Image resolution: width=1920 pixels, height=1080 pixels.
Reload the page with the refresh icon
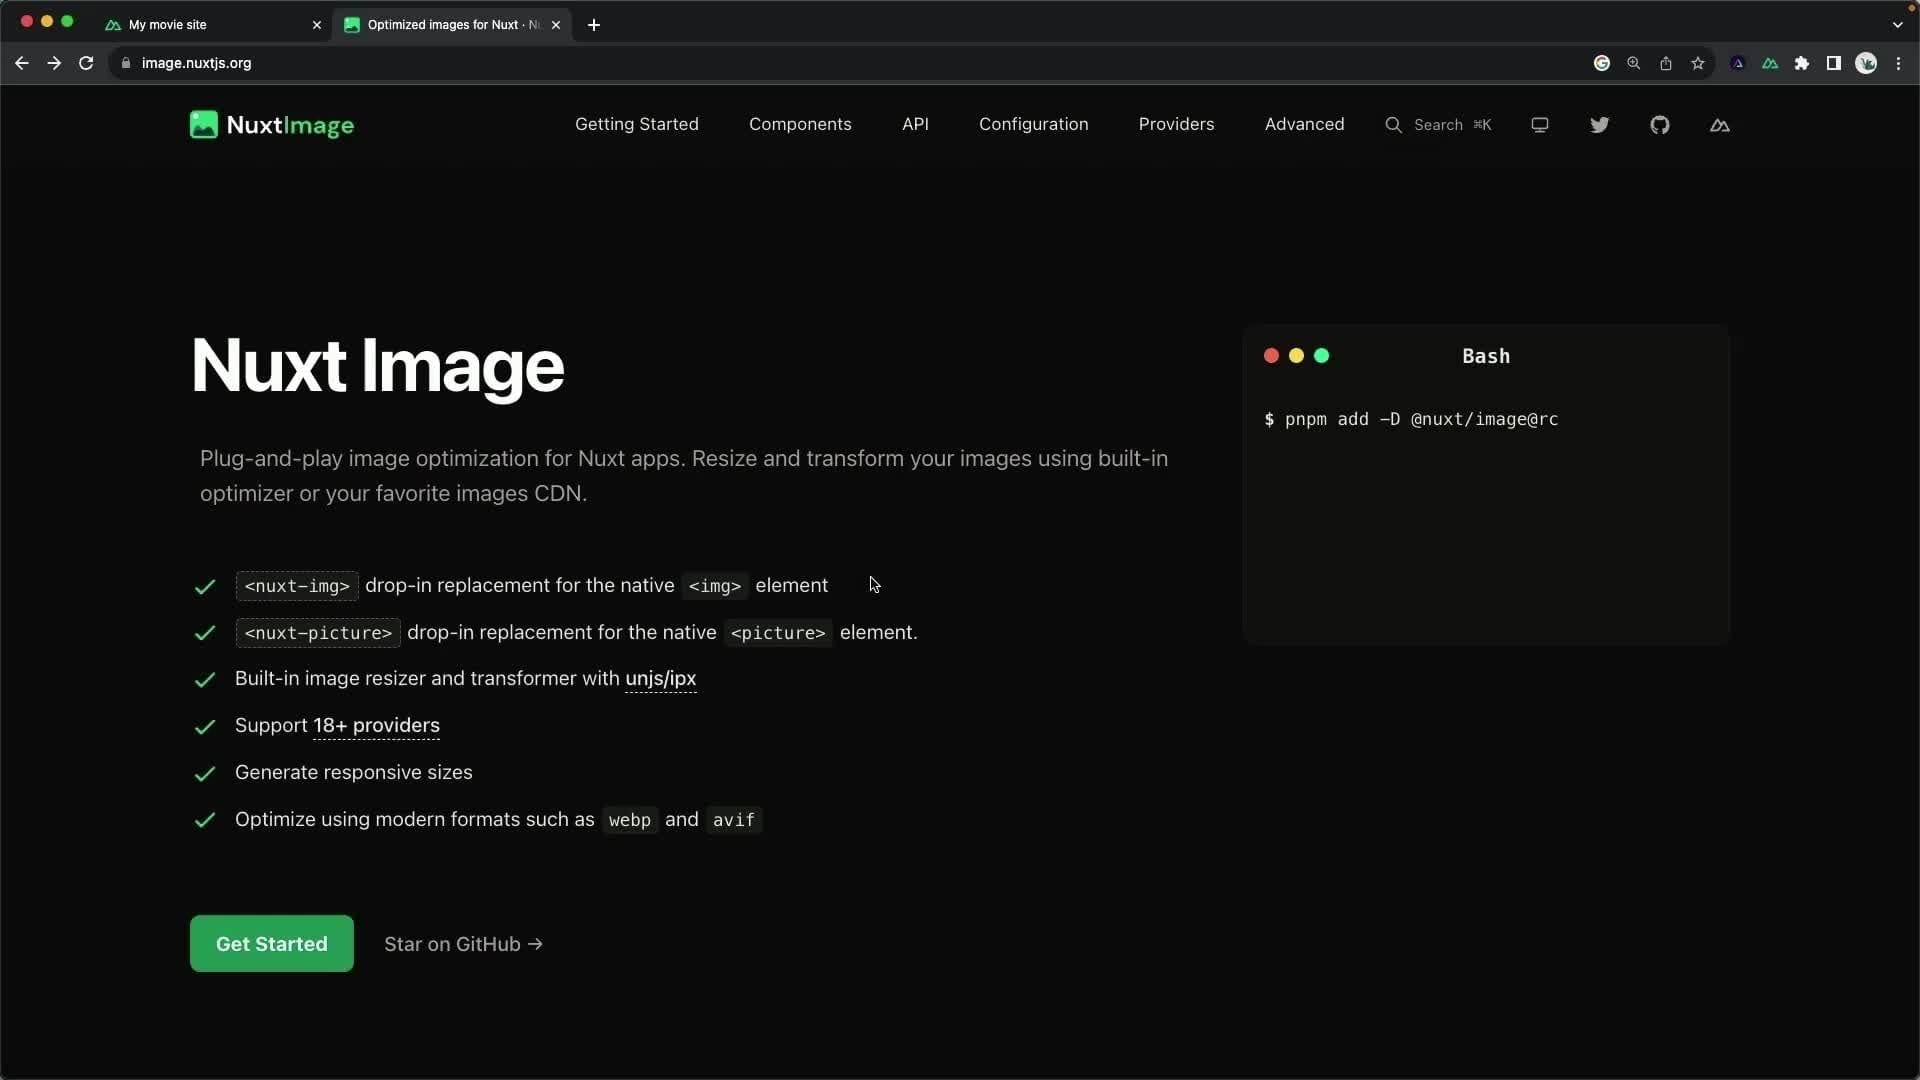click(x=86, y=63)
